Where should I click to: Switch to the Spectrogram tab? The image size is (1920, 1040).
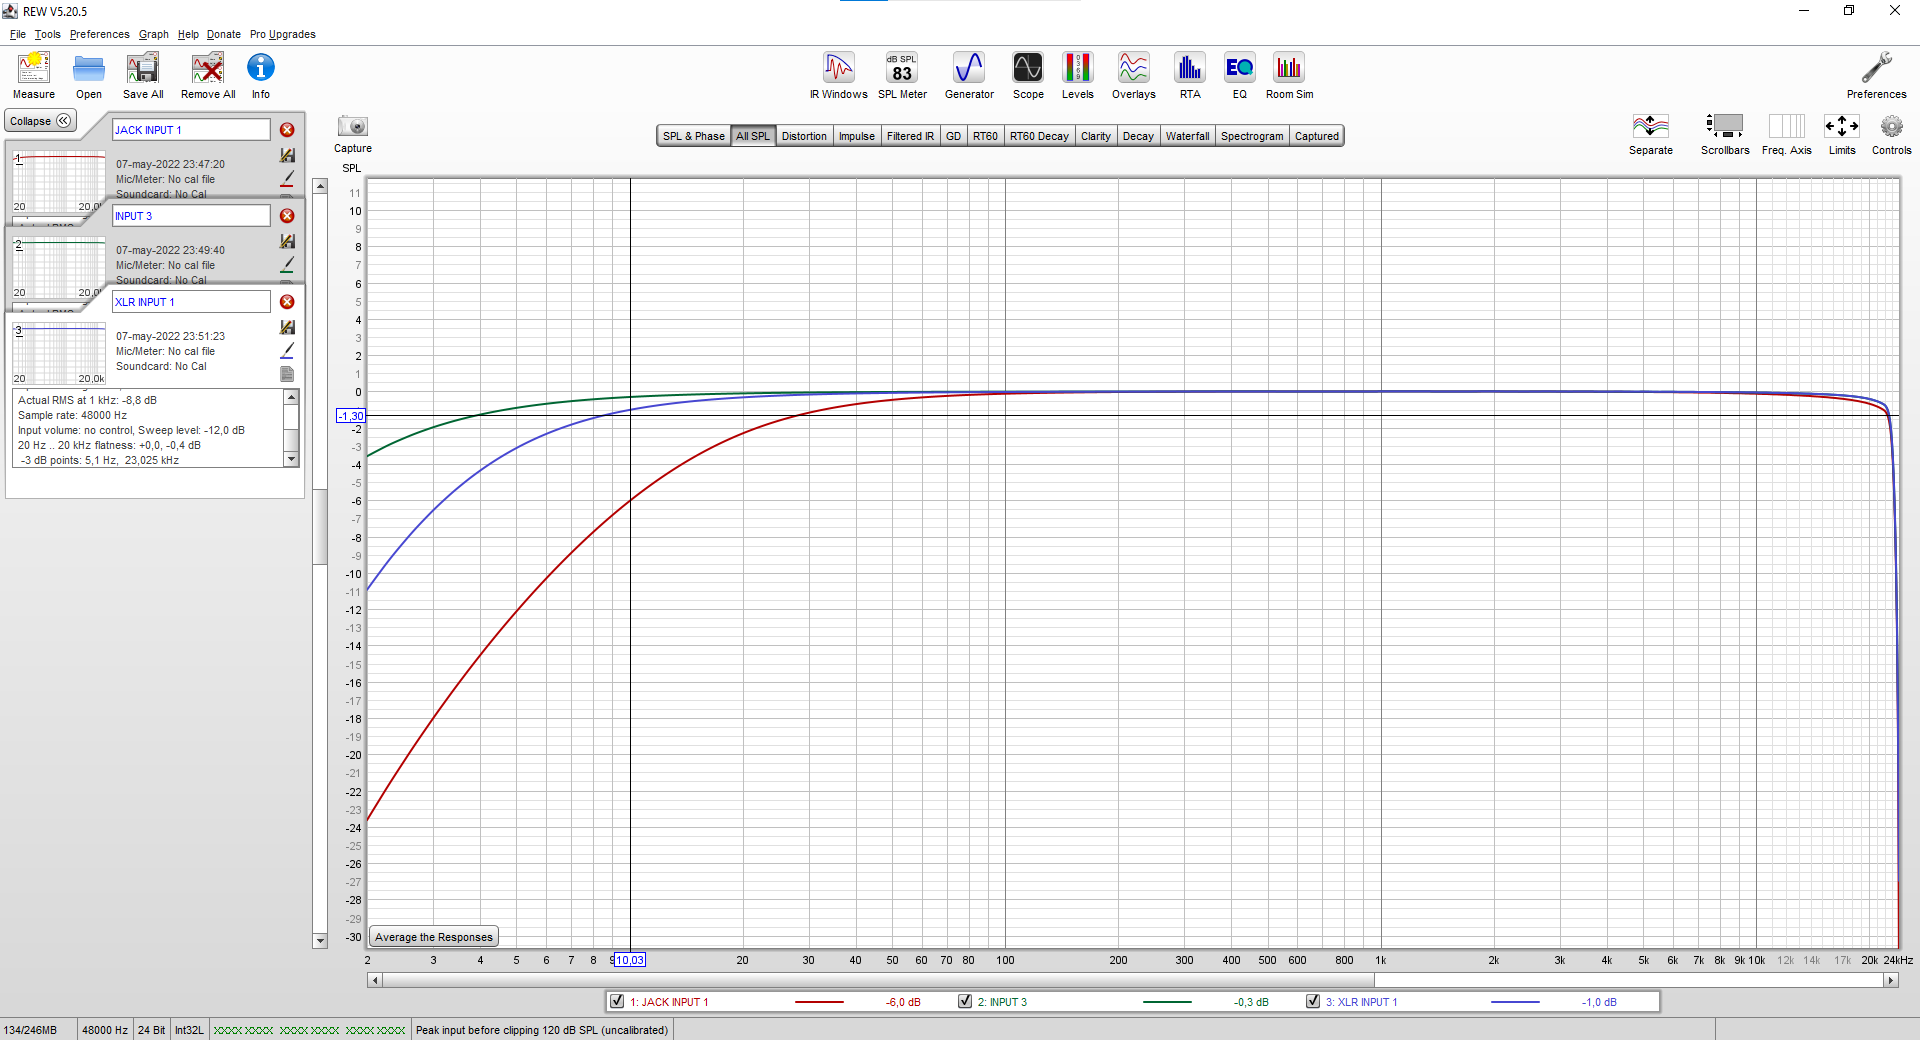point(1252,136)
